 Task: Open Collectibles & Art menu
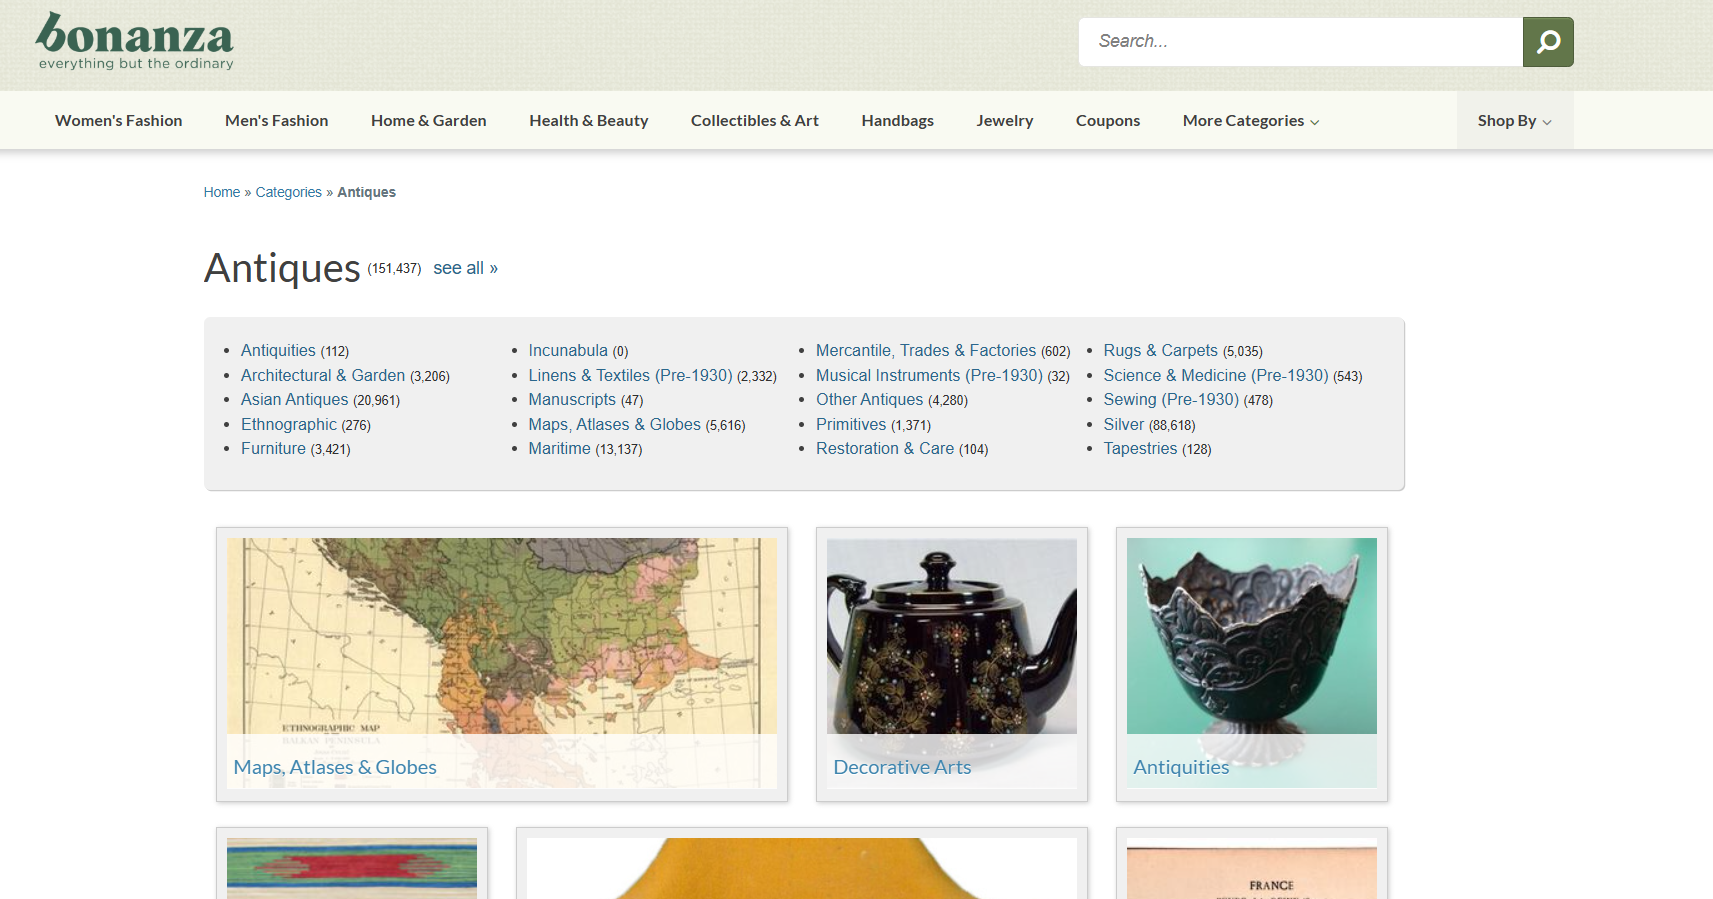tap(755, 121)
